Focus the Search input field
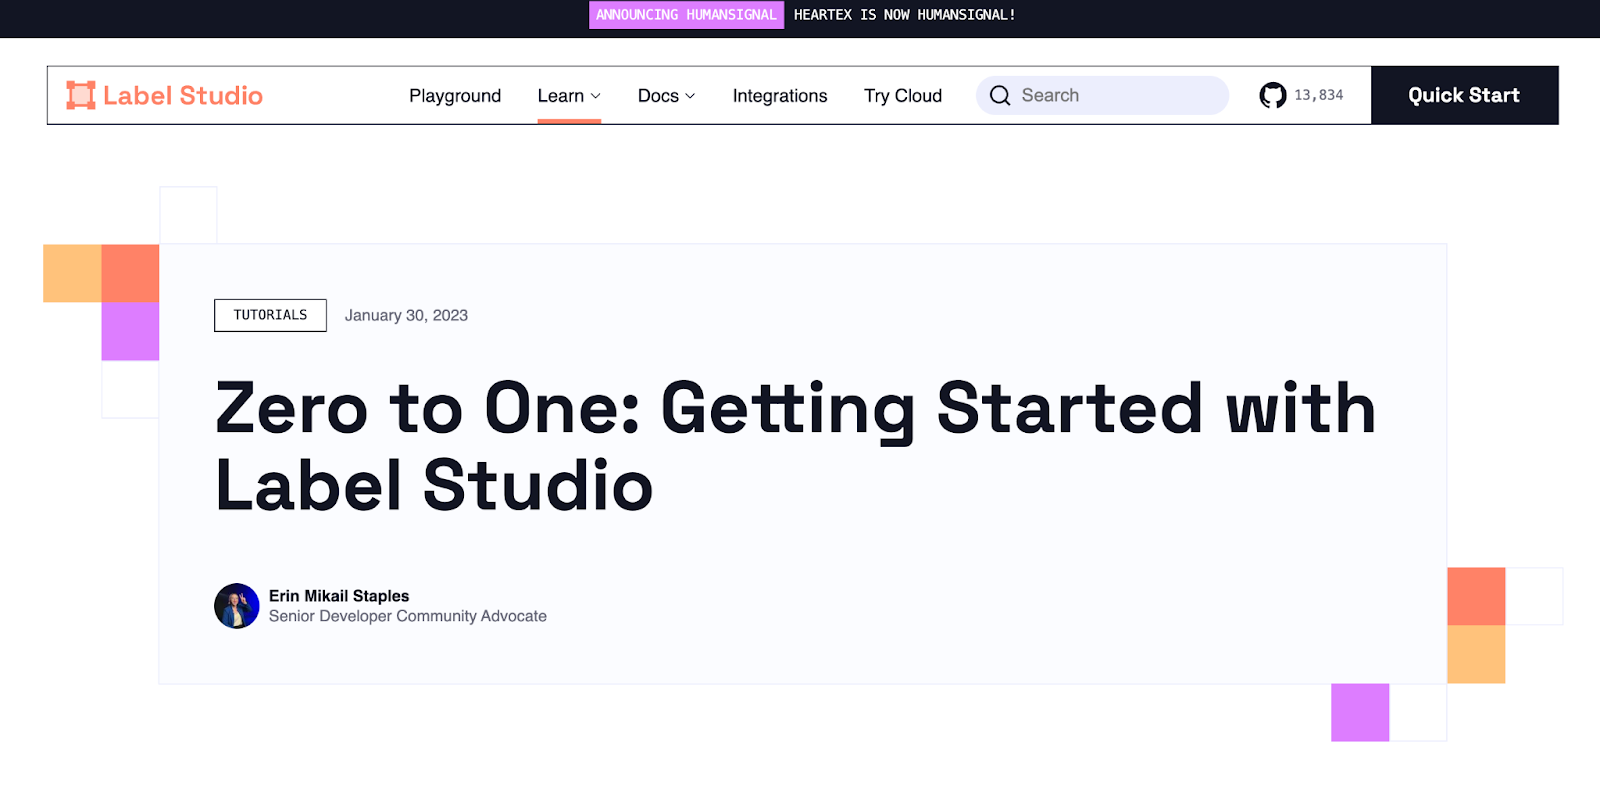Screen dimensions: 1600x794 [x=1102, y=95]
